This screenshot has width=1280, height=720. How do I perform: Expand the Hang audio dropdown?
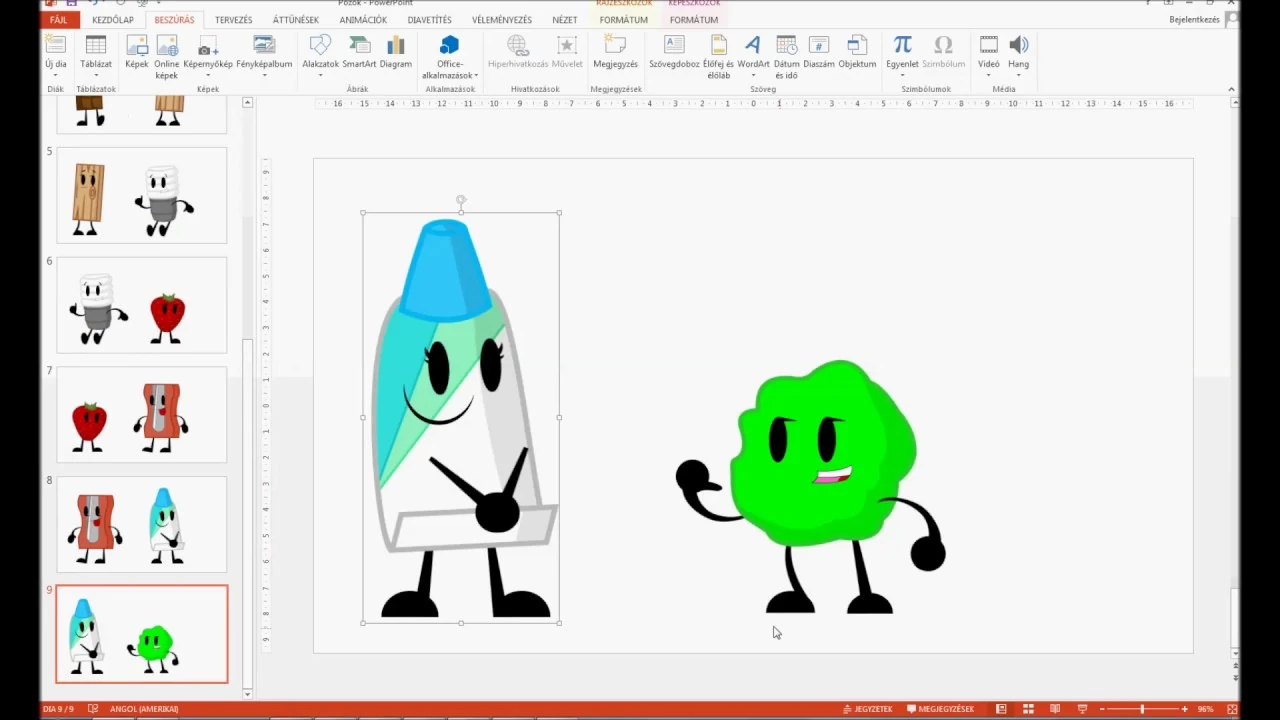point(1018,75)
